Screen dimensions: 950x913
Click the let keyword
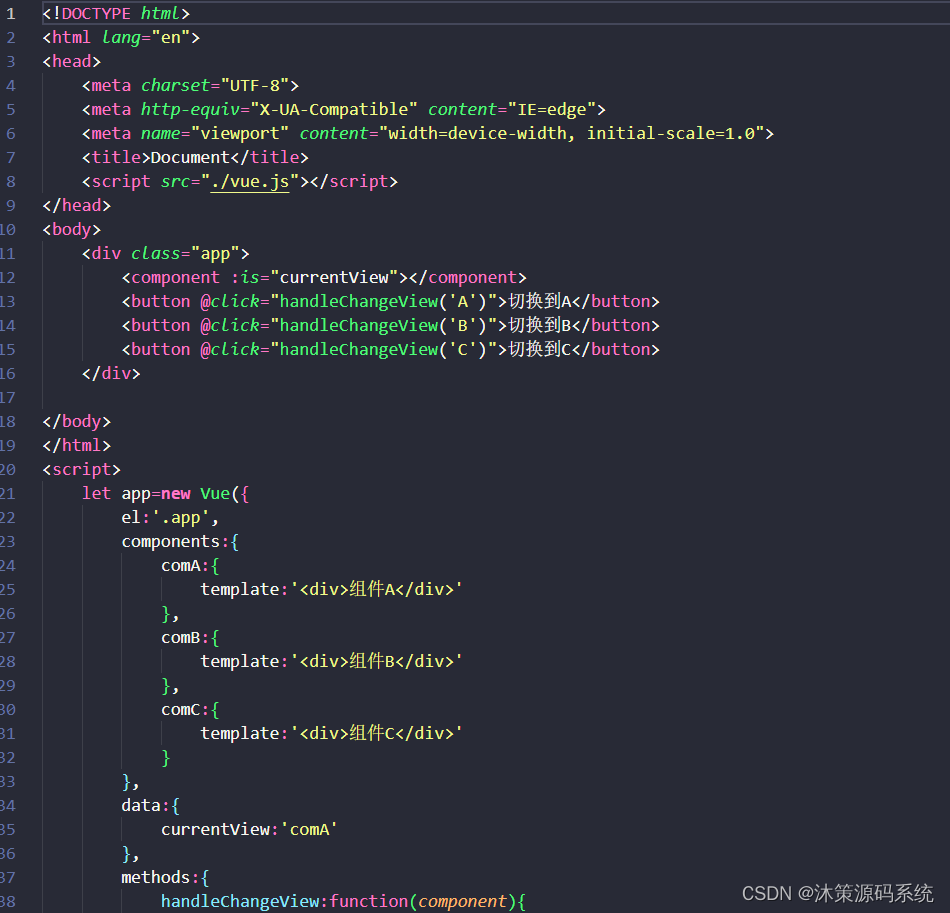click(96, 493)
